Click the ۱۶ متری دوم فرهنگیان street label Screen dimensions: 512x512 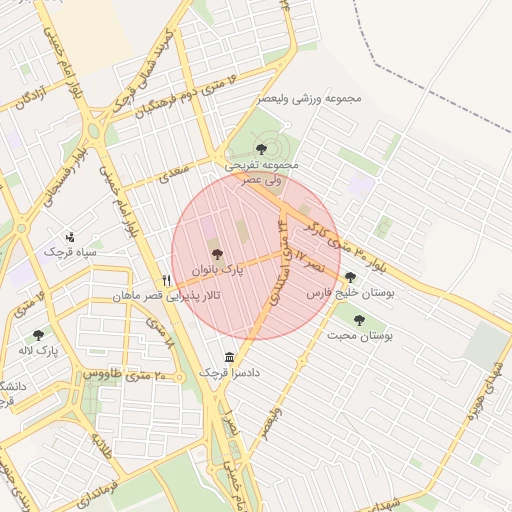point(185,97)
